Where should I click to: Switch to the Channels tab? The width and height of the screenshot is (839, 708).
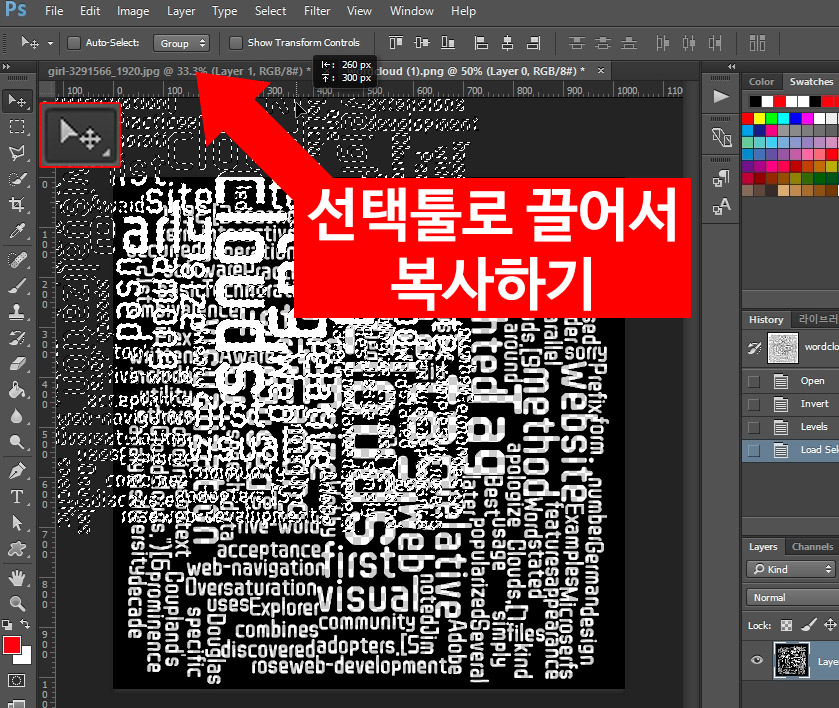pos(812,546)
